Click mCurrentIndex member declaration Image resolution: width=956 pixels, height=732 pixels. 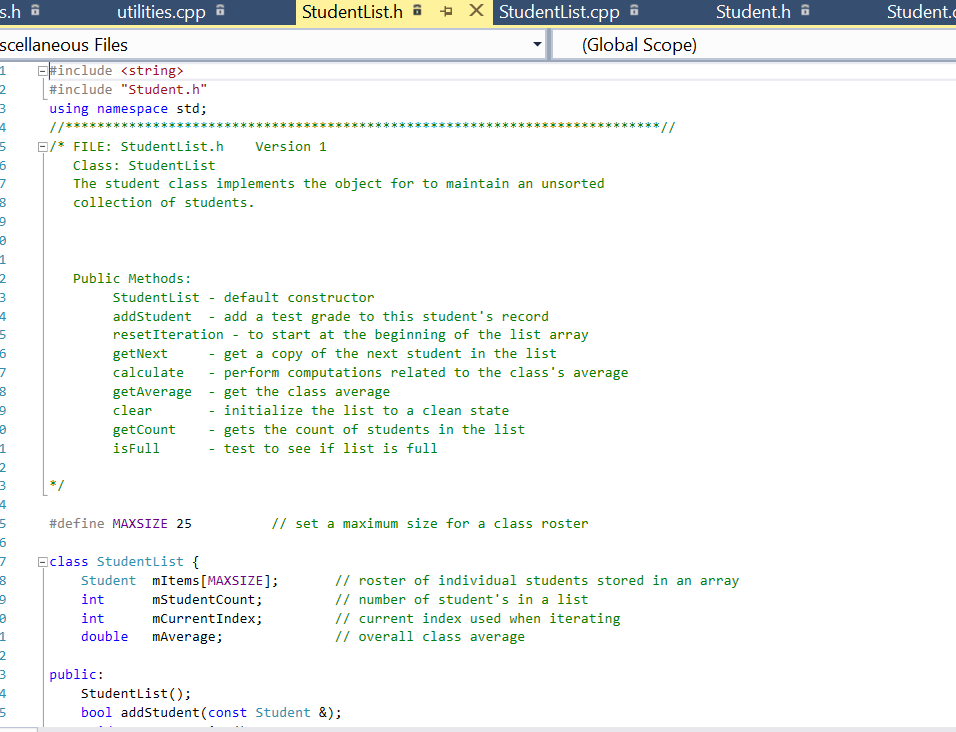207,619
